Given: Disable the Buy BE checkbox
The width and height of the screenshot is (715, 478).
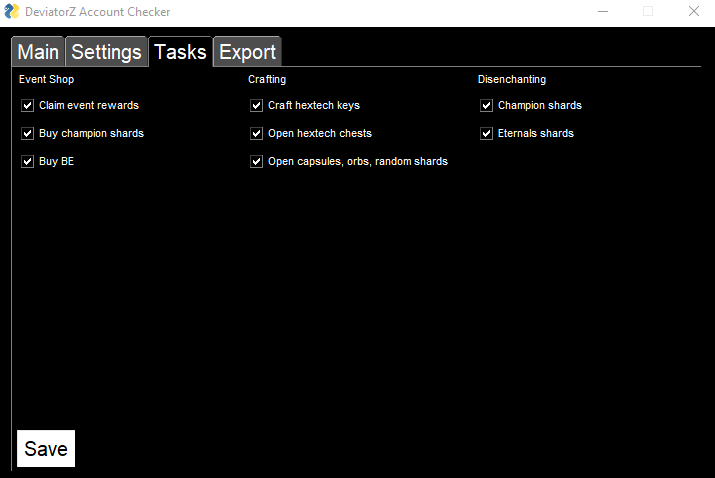Looking at the screenshot, I should pyautogui.click(x=27, y=161).
